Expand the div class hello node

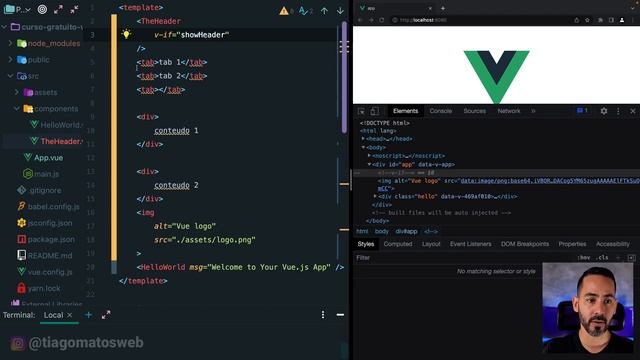(x=375, y=196)
